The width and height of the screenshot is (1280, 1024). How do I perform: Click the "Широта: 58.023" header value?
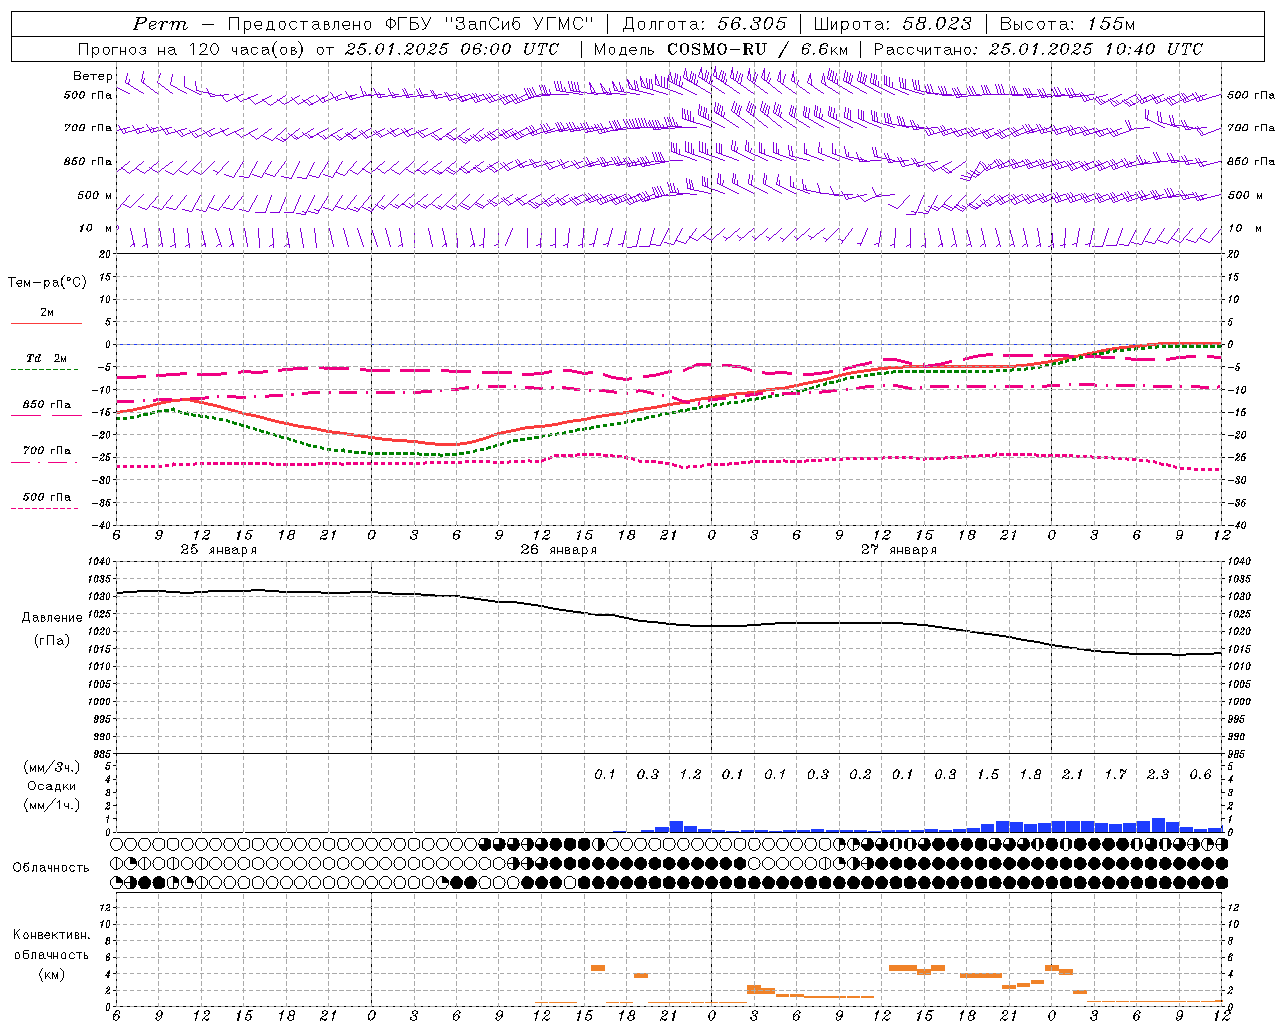point(892,24)
